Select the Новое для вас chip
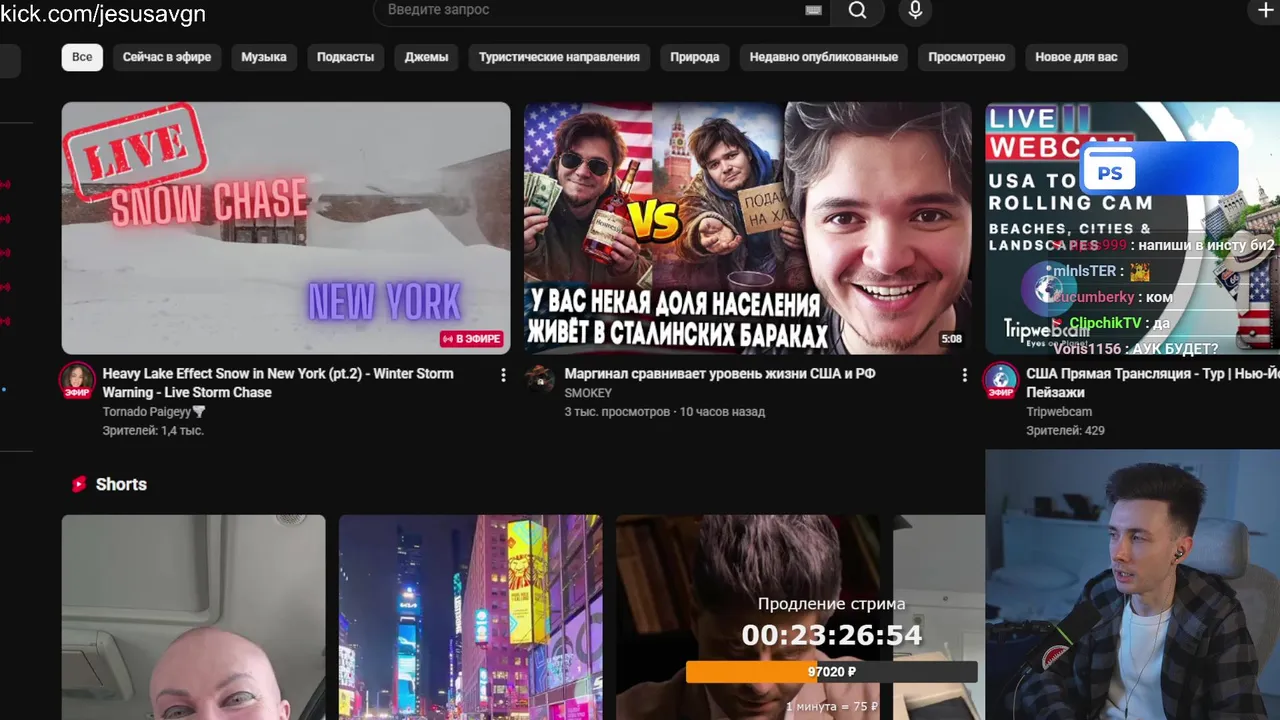This screenshot has width=1280, height=720. [1076, 57]
